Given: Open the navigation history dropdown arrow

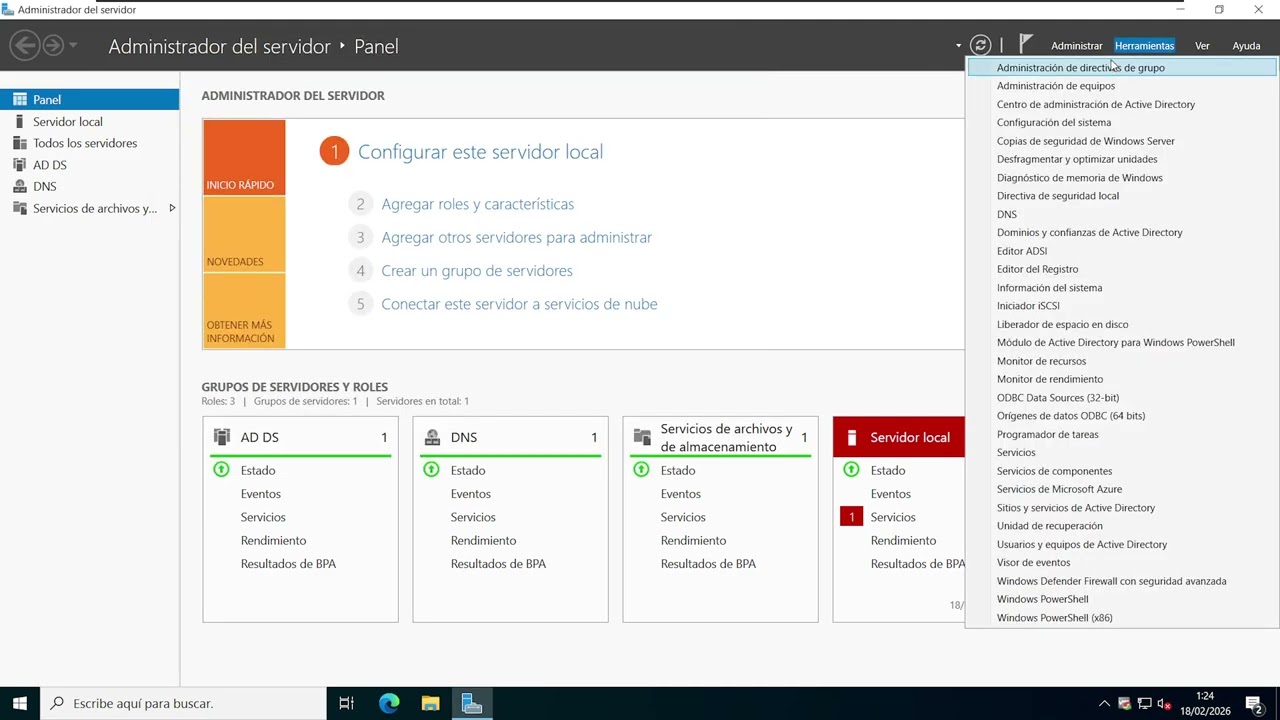Looking at the screenshot, I should (73, 45).
